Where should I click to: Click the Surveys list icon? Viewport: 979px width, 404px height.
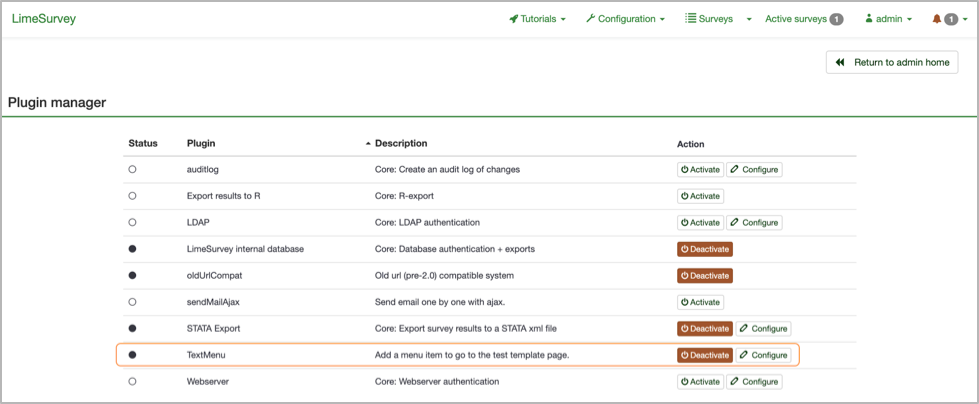[691, 19]
